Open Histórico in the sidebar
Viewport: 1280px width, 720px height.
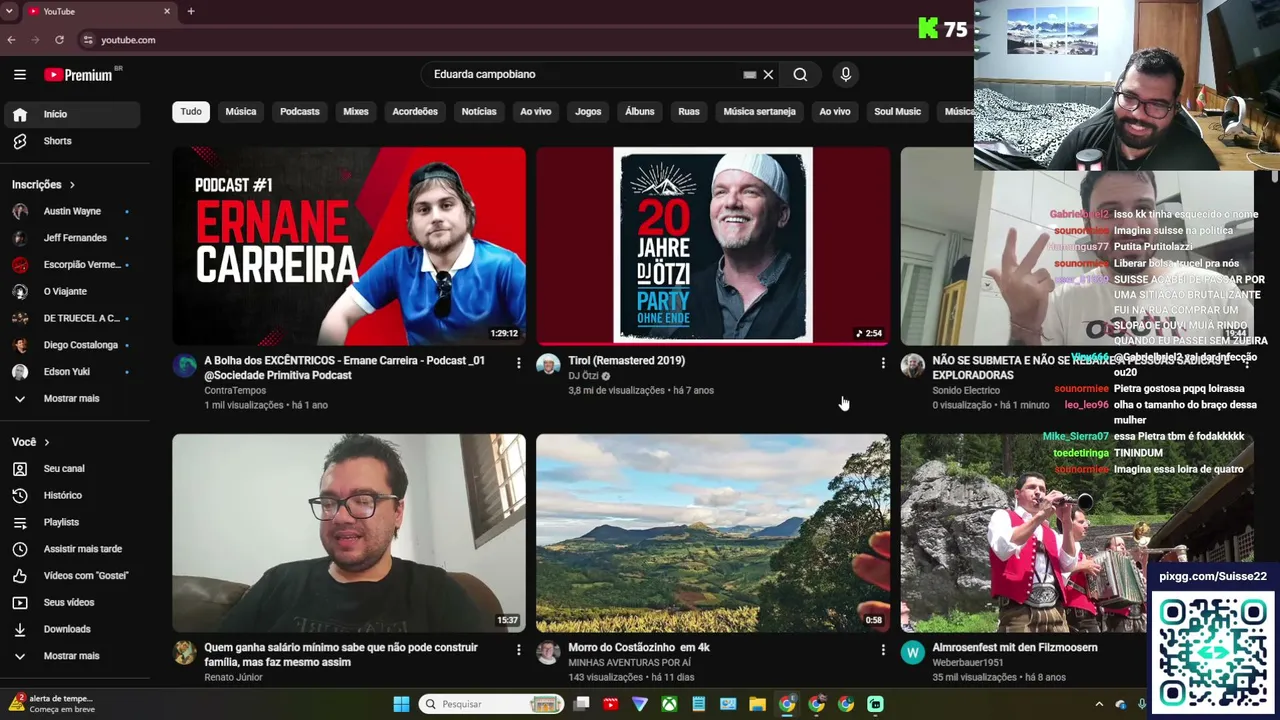[x=72, y=496]
